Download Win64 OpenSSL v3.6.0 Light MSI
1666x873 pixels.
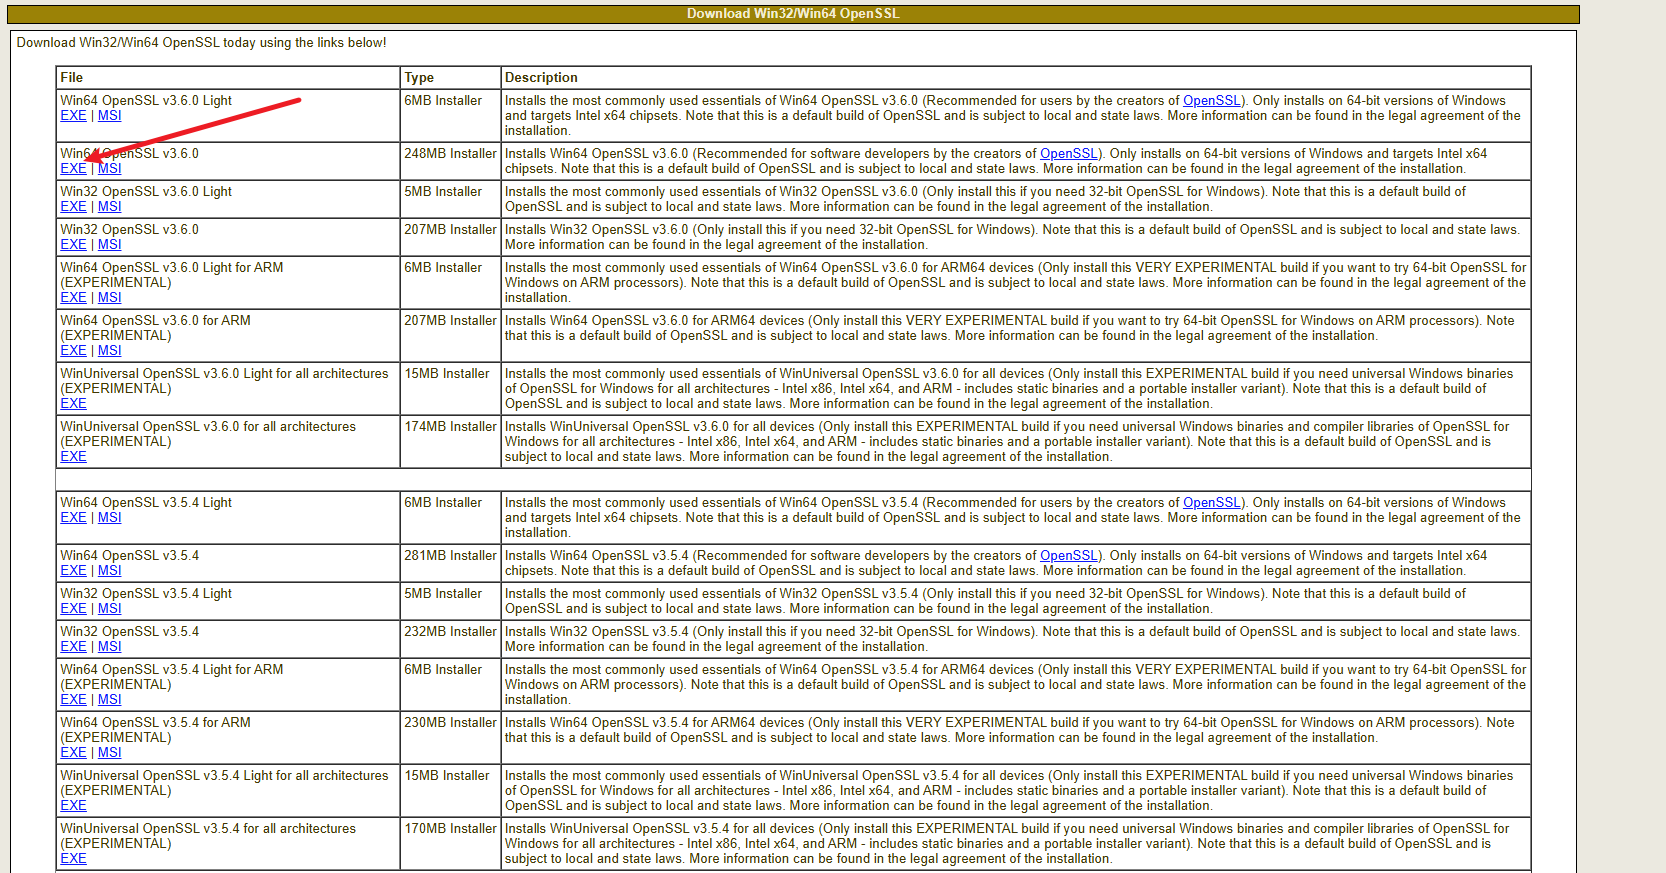pyautogui.click(x=109, y=116)
